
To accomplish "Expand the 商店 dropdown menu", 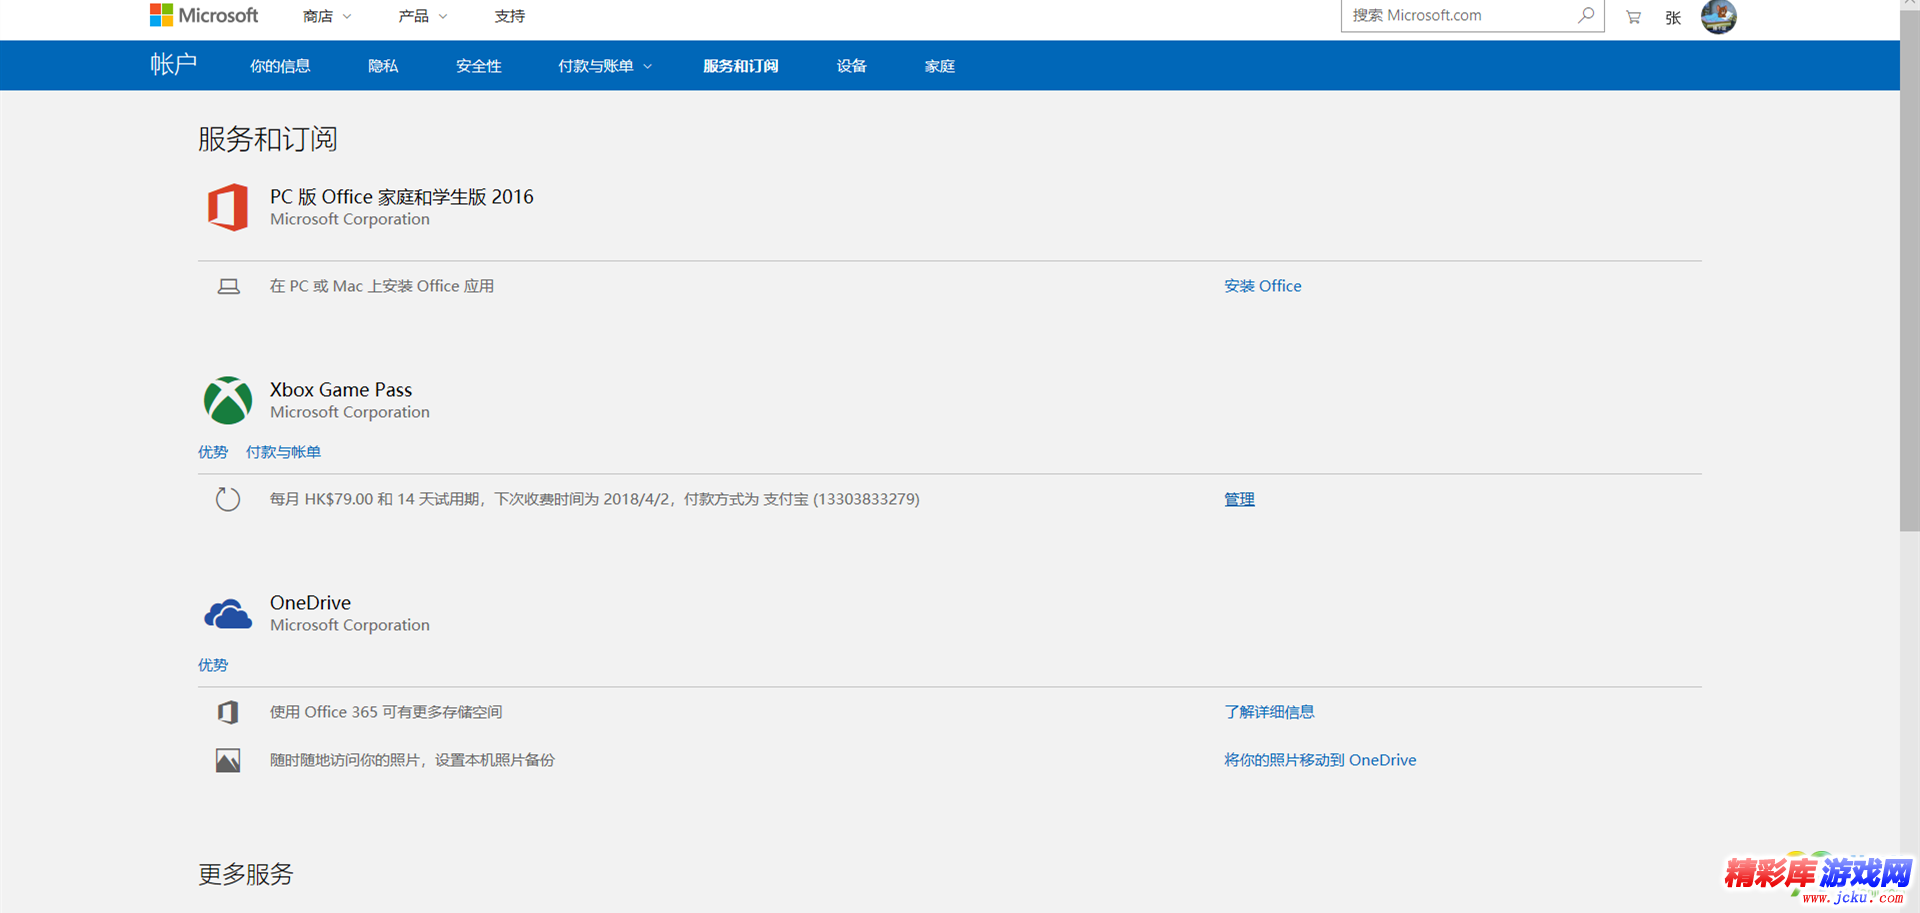I will [327, 17].
